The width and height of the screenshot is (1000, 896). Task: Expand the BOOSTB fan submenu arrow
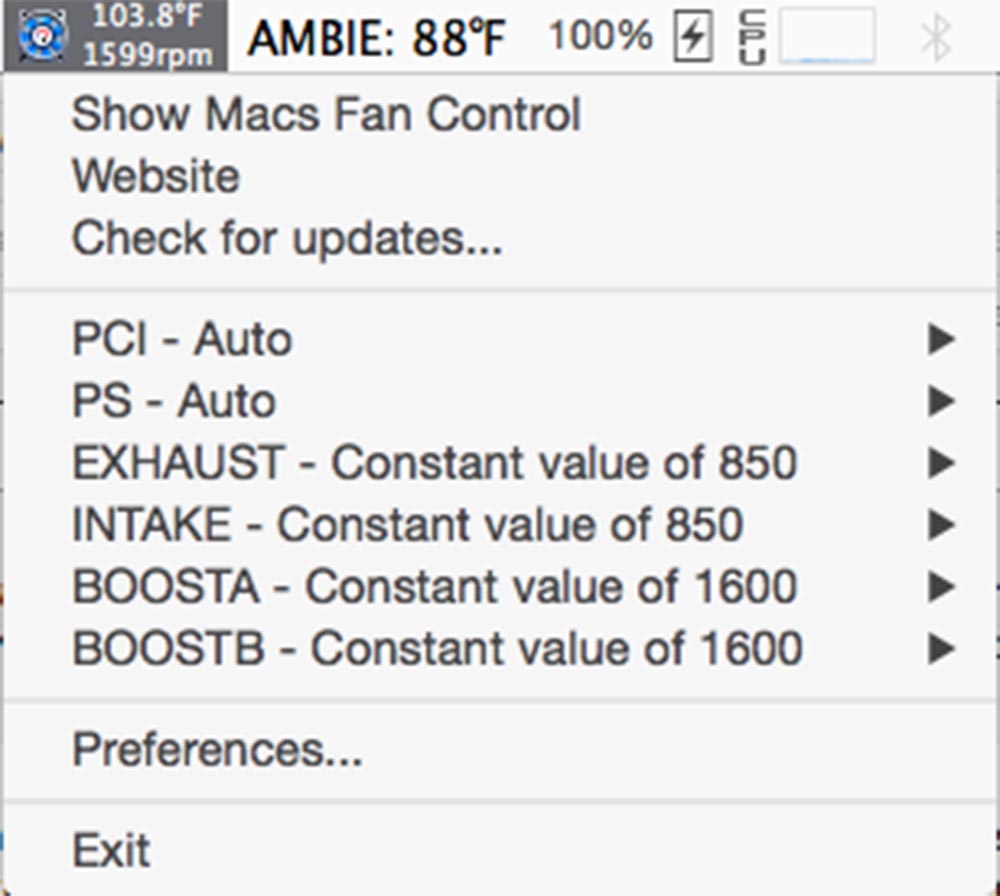[941, 648]
